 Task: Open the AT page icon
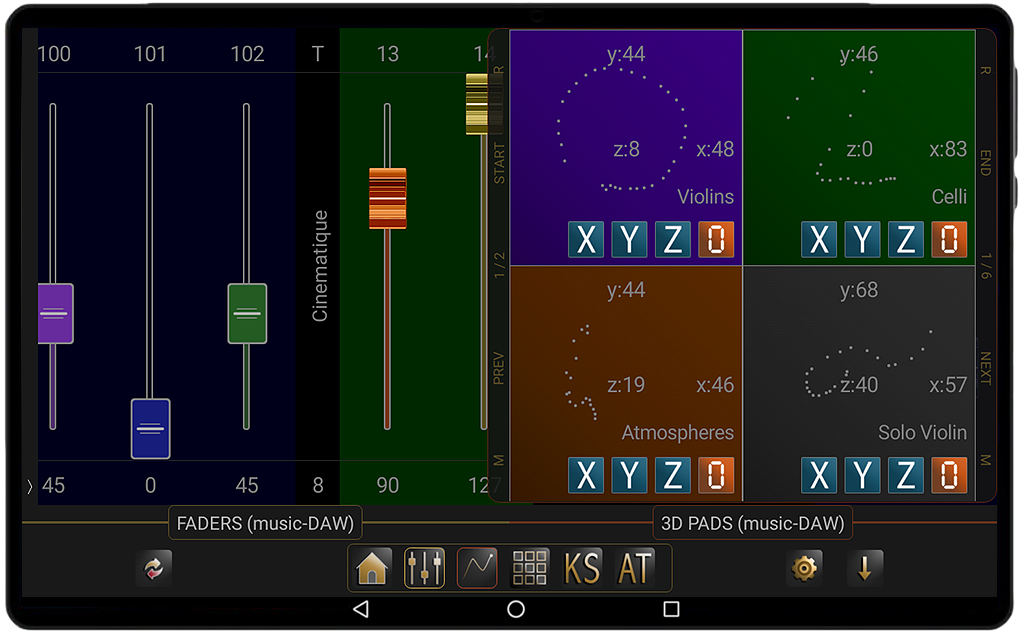point(635,569)
